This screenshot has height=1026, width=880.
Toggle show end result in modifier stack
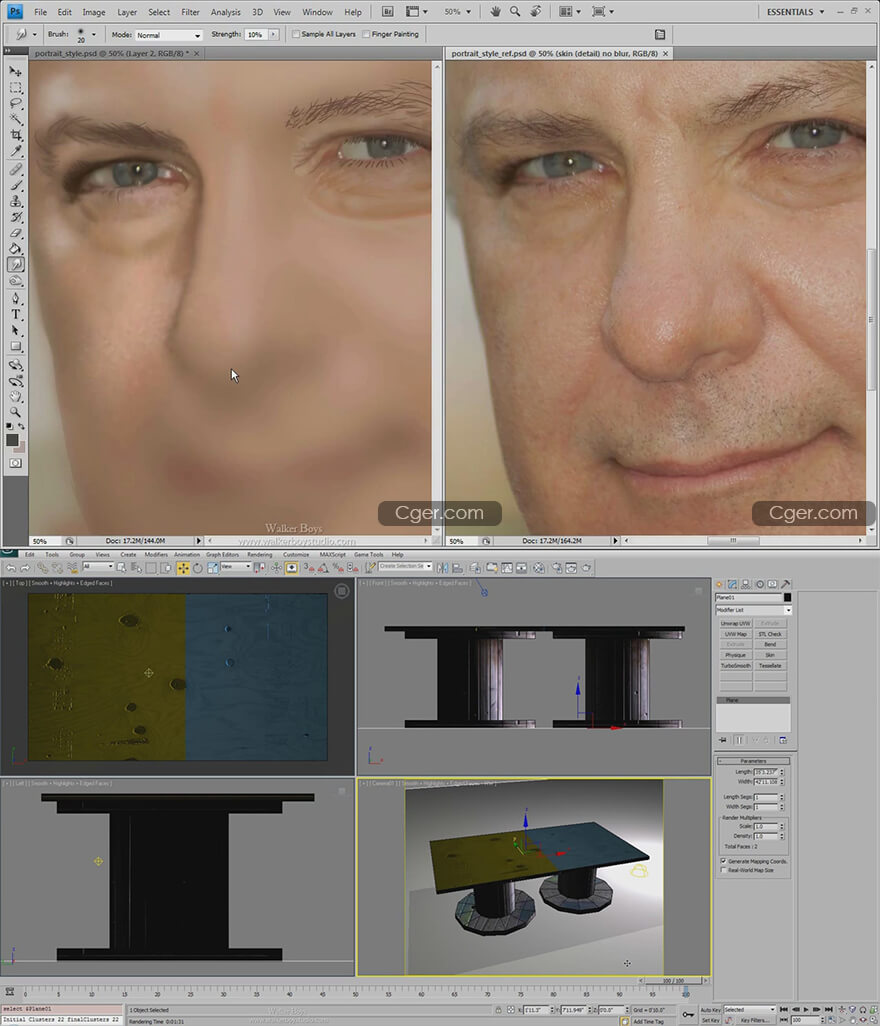(739, 740)
